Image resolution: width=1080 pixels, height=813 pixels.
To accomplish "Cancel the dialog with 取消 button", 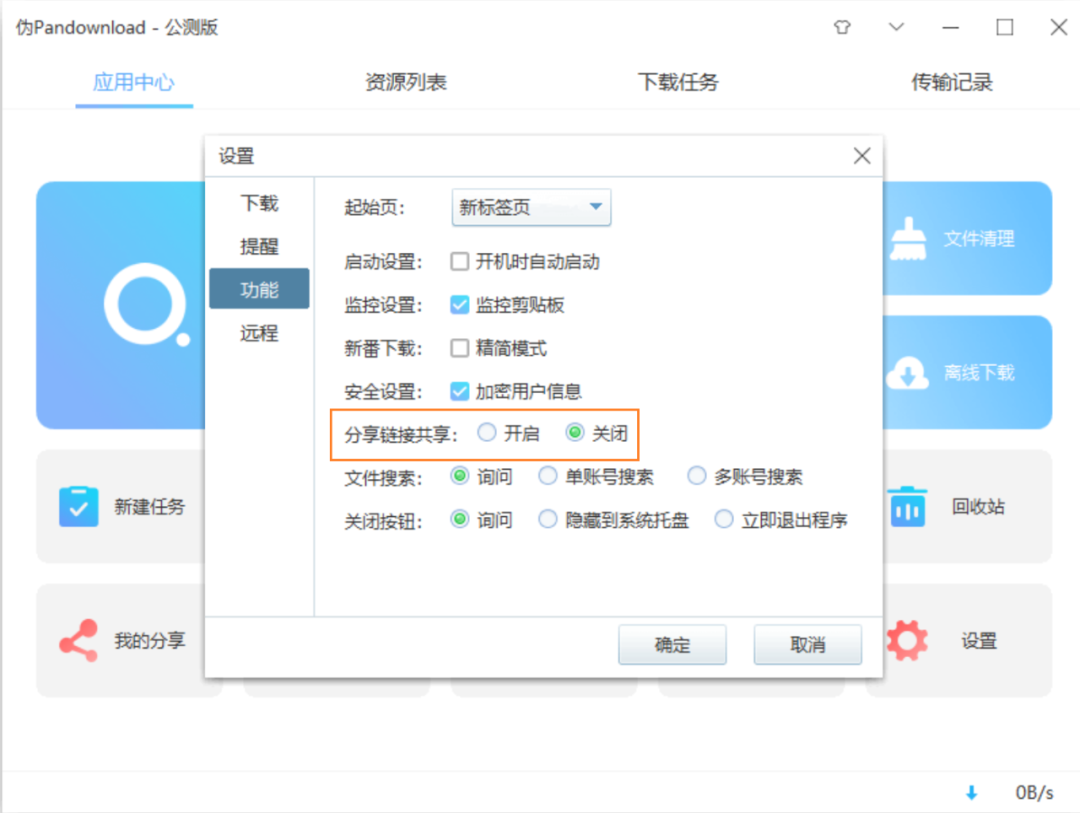I will (807, 644).
